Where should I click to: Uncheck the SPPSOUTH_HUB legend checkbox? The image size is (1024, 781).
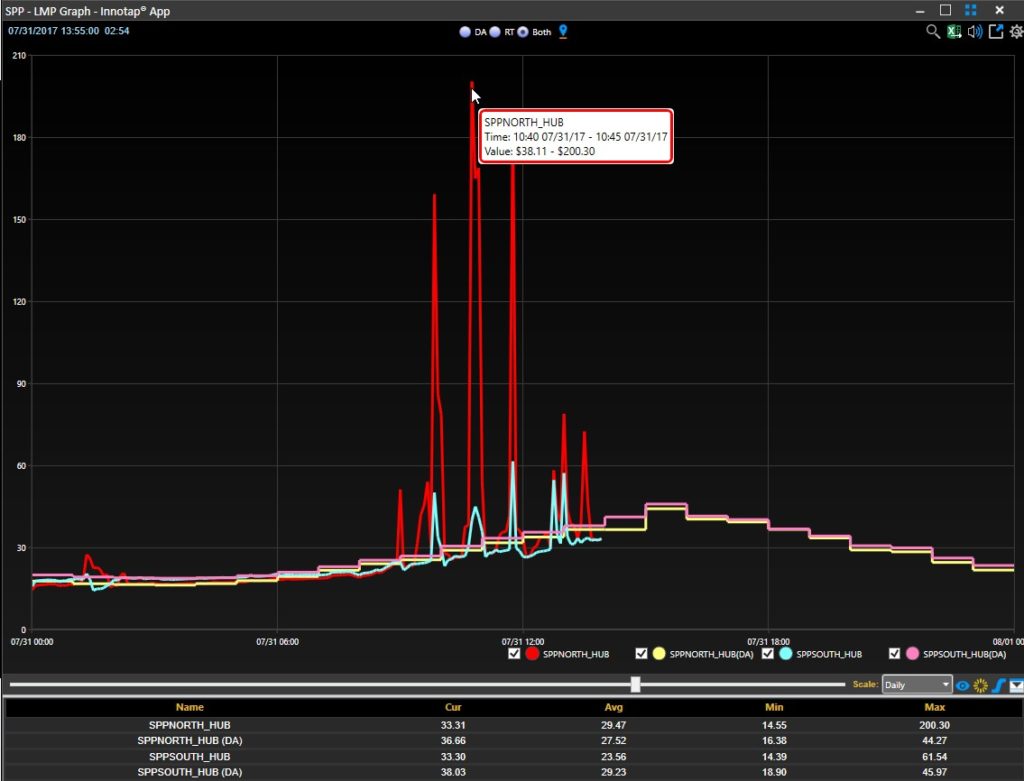768,654
